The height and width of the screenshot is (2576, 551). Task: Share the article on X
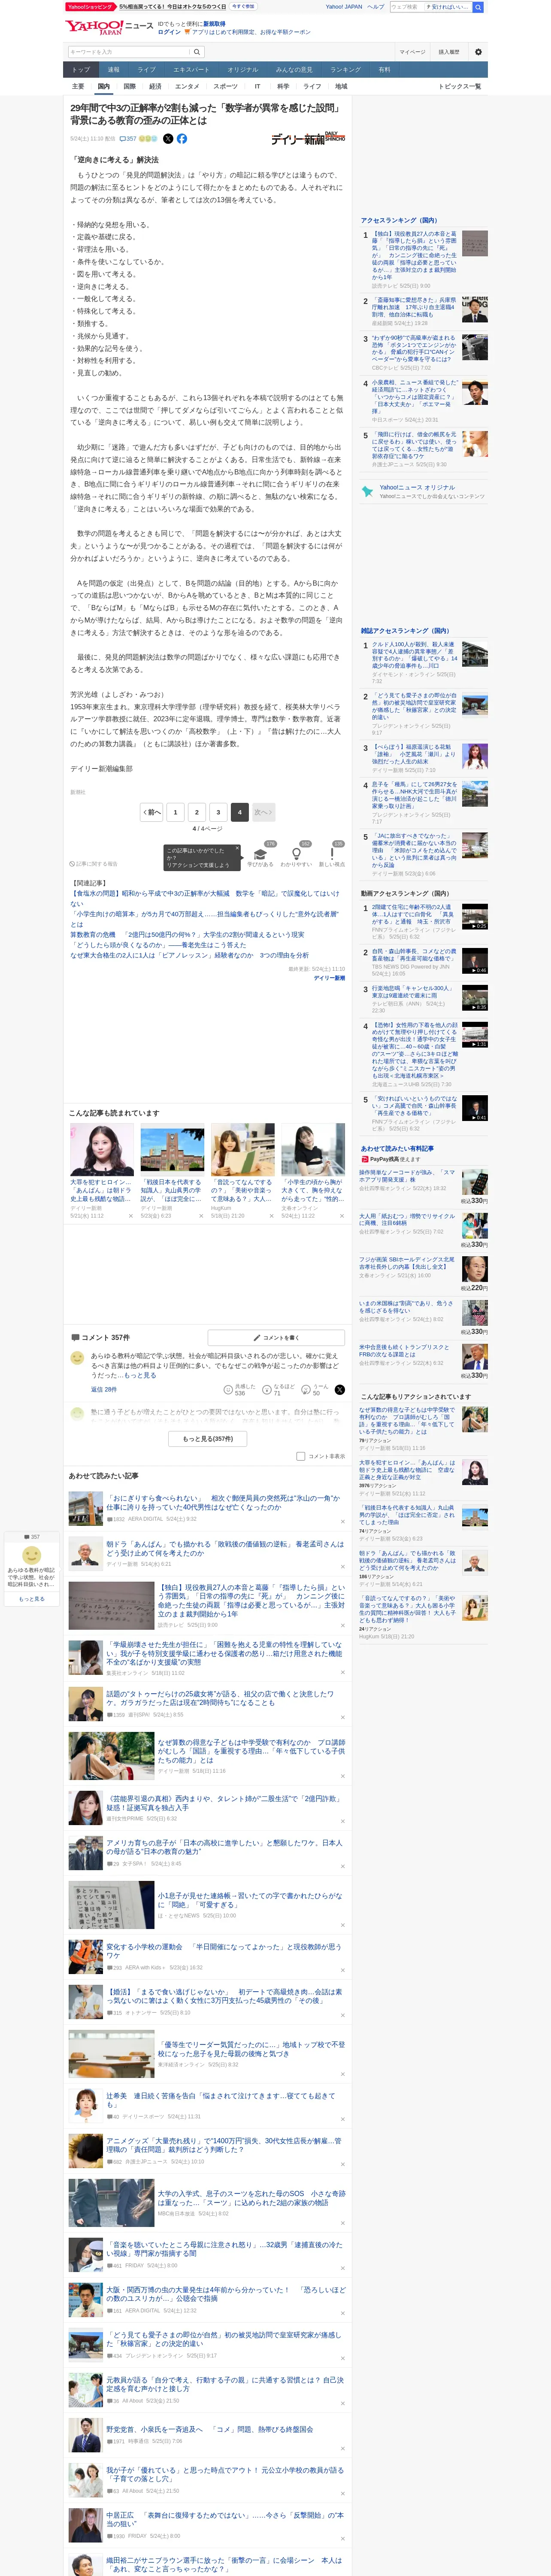[x=168, y=139]
